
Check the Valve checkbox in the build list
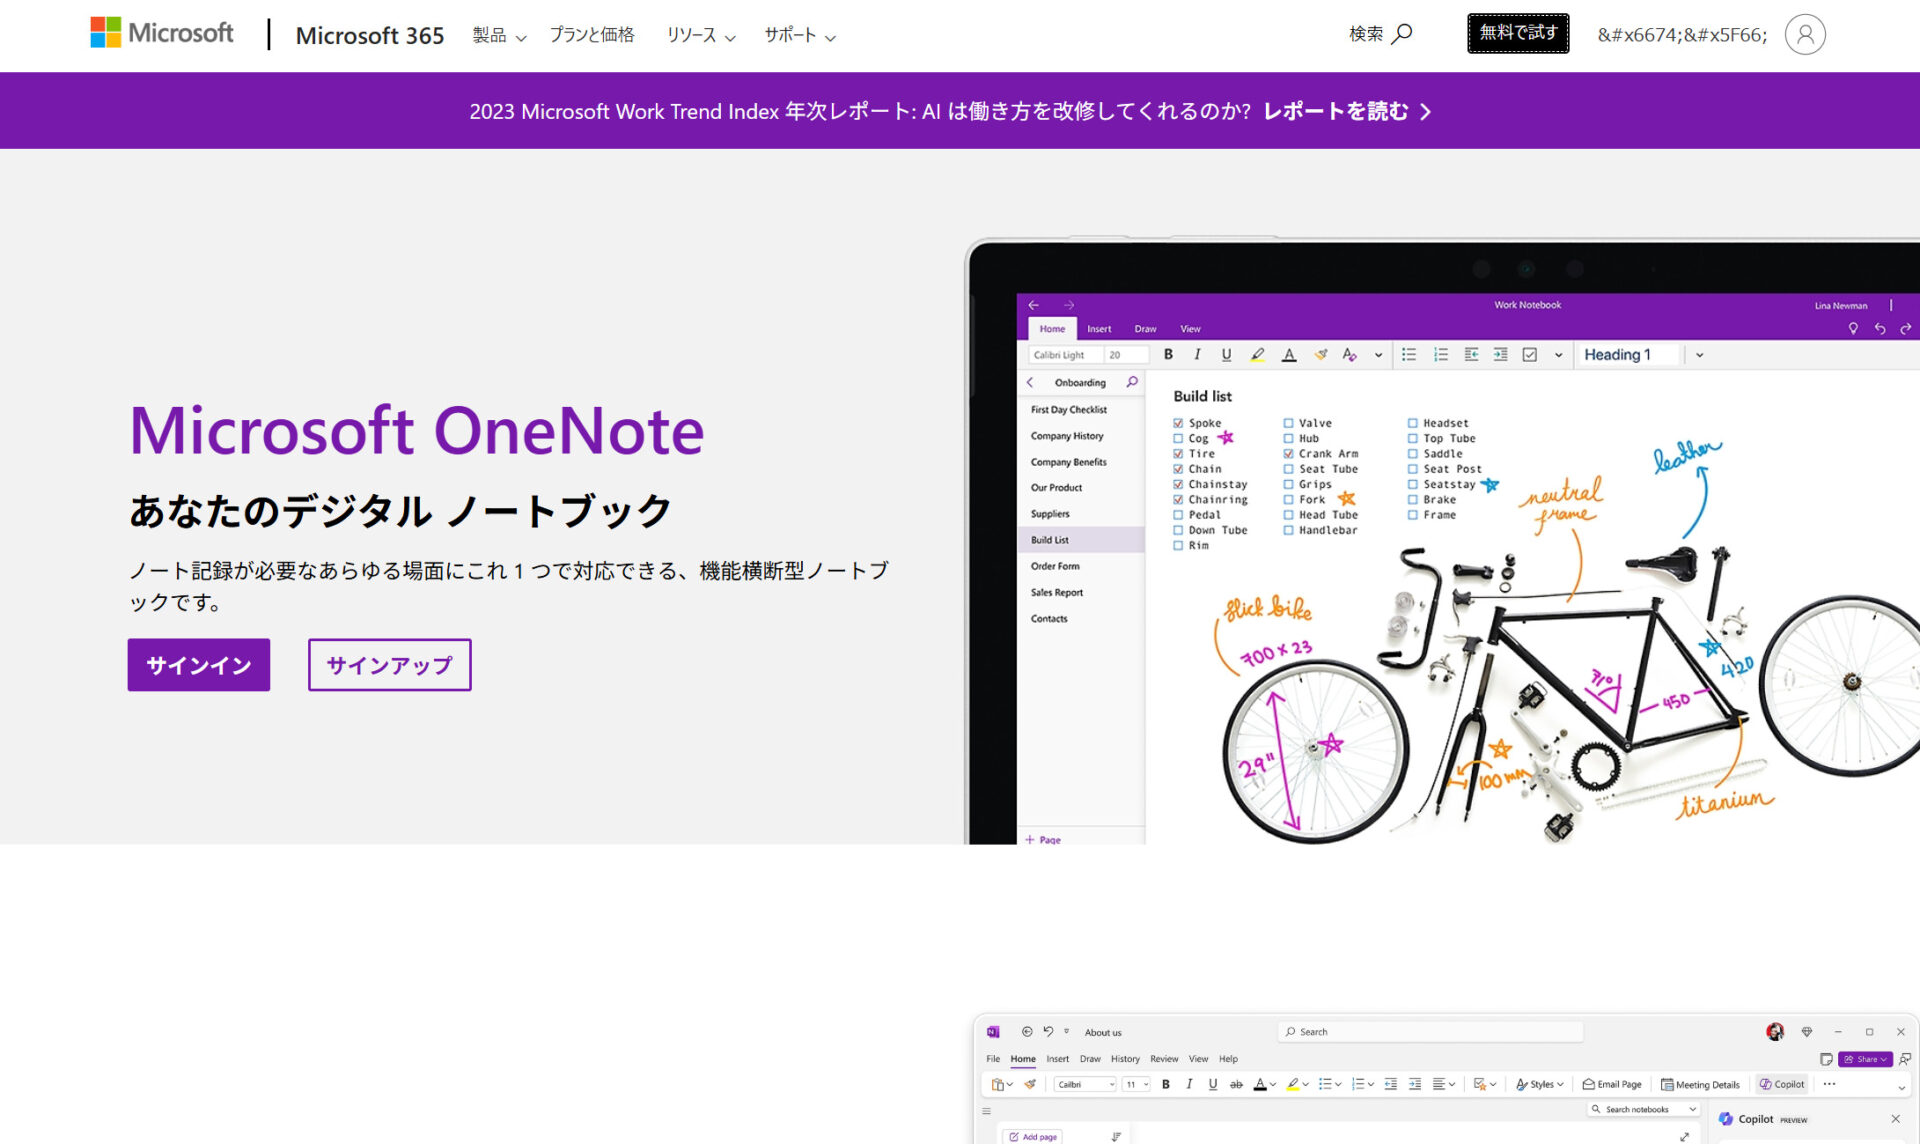[x=1289, y=423]
